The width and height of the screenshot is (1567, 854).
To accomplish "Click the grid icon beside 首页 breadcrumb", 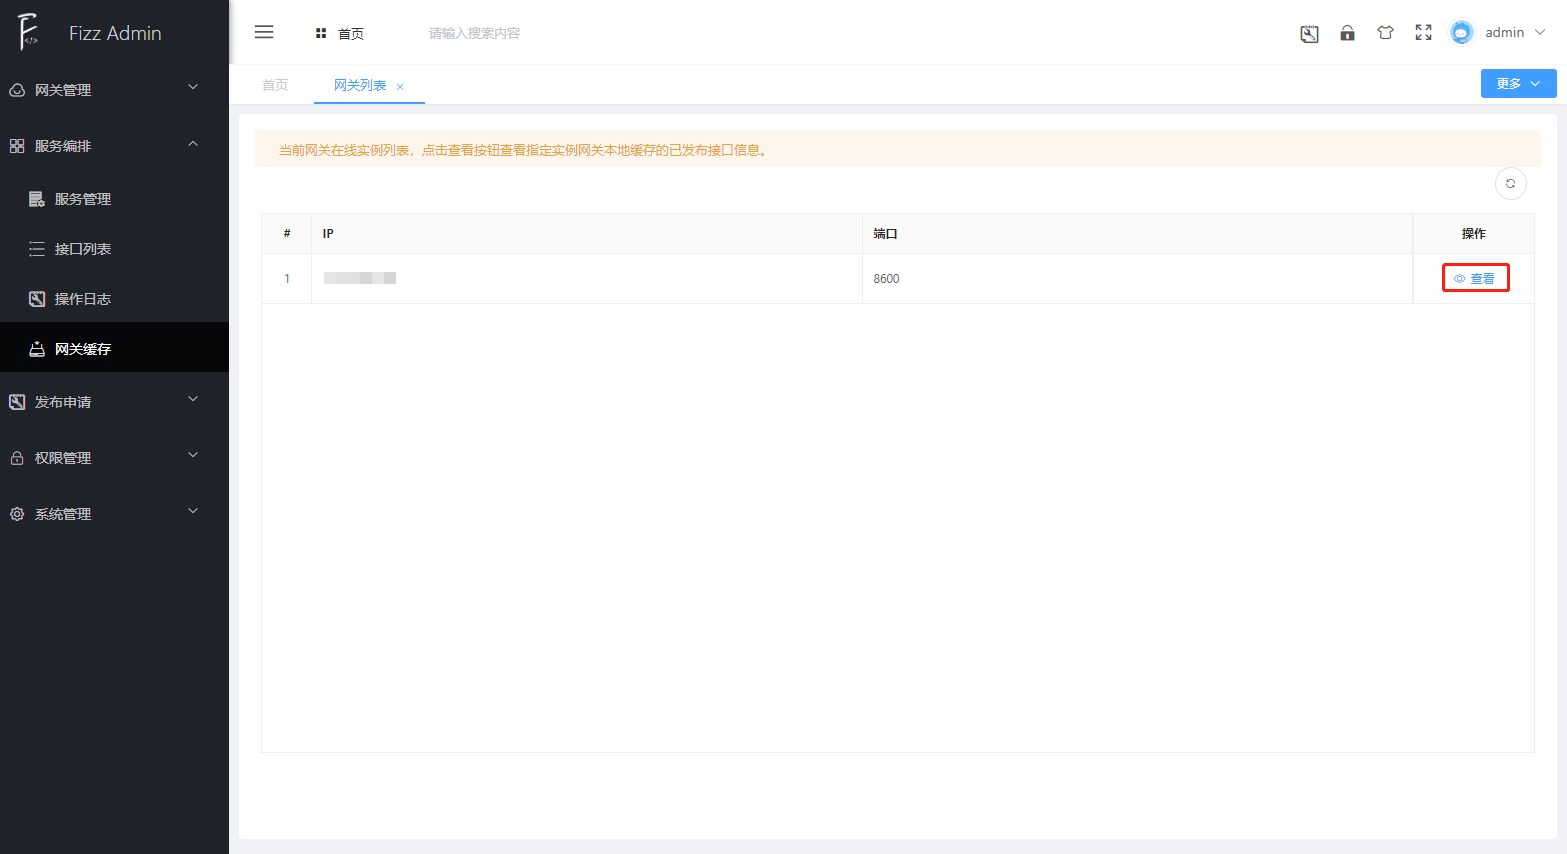I will (x=321, y=33).
